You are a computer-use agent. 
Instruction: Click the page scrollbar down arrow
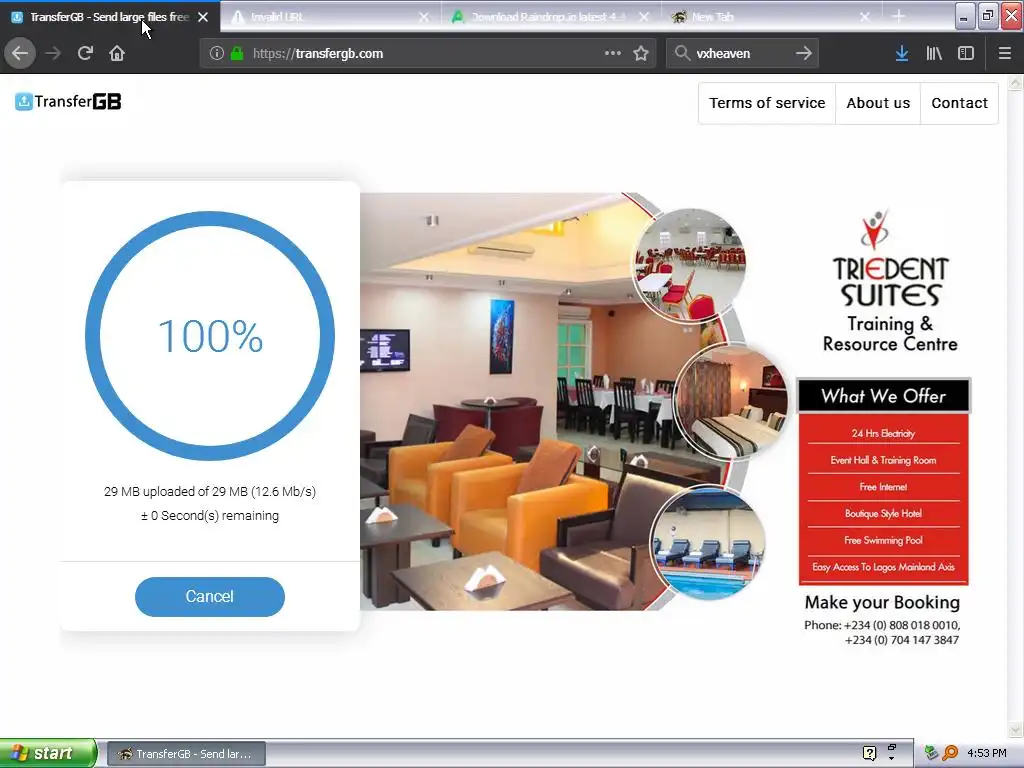tap(1015, 729)
